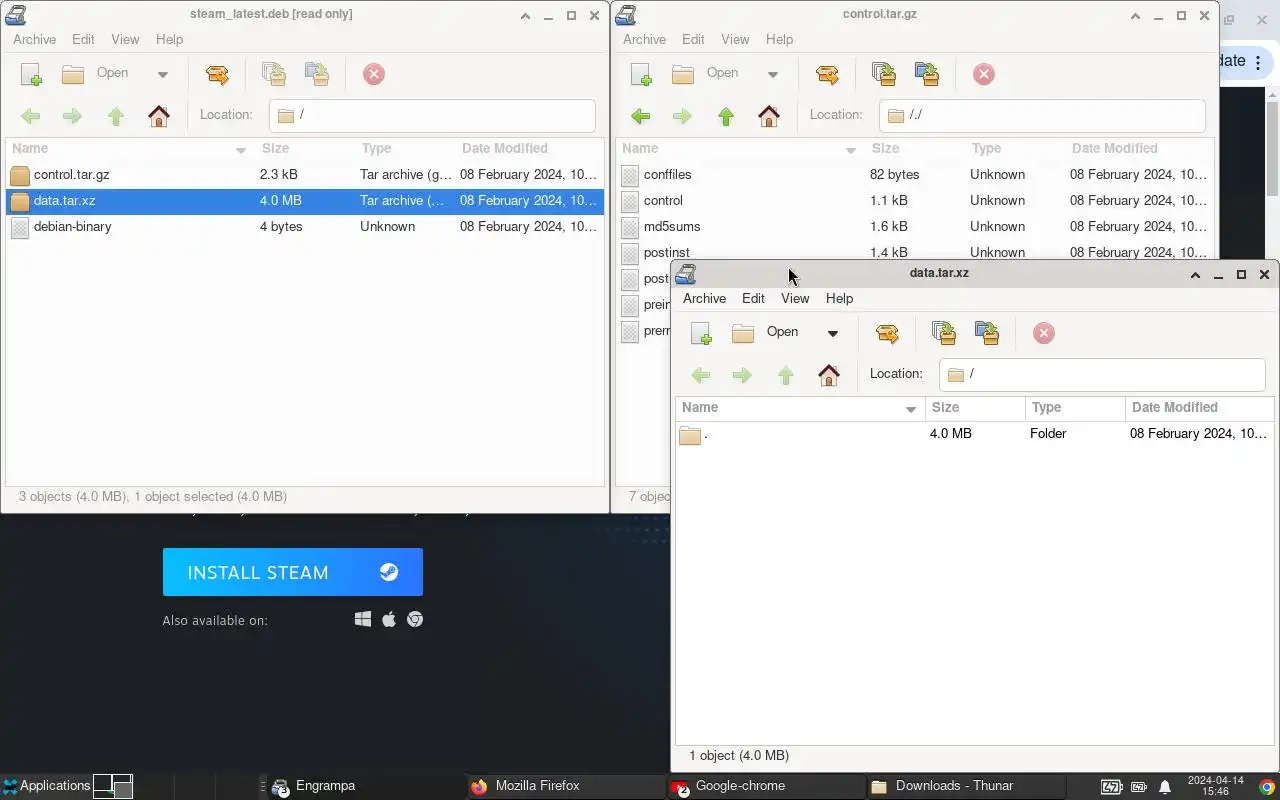Image resolution: width=1280 pixels, height=800 pixels.
Task: Select md5sums file in control.tar.gz
Action: [915, 226]
